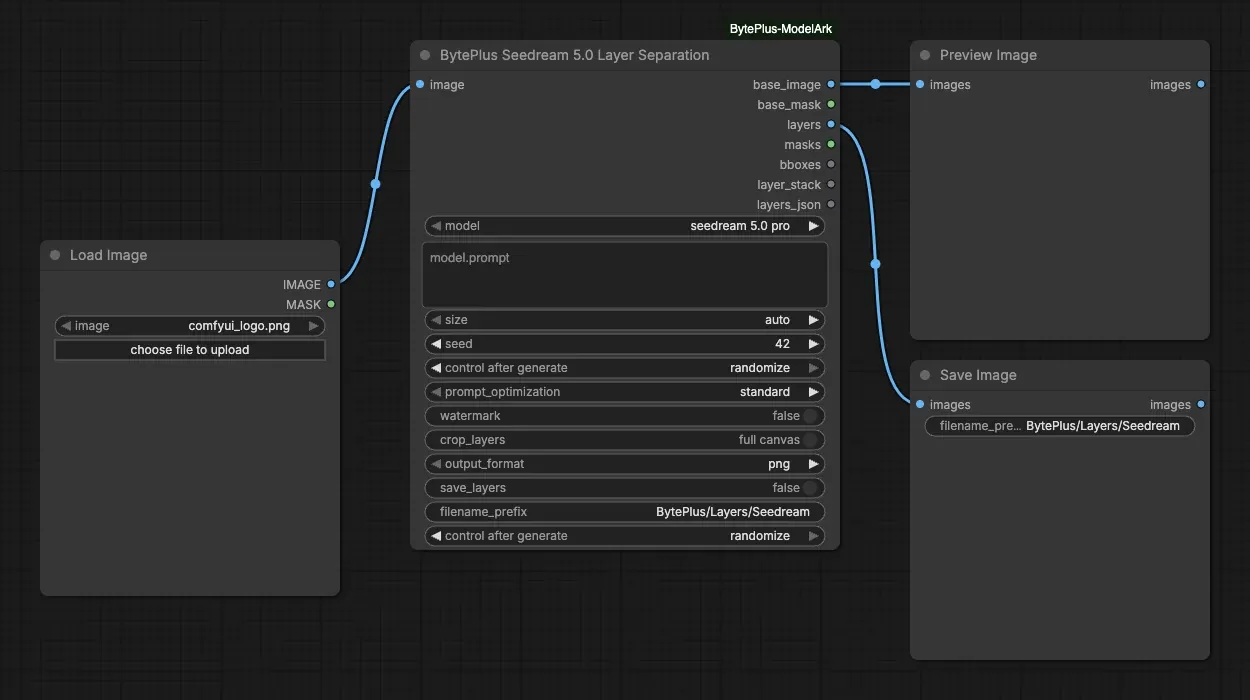
Task: Click the prompt_optimization value standard
Action: [765, 392]
